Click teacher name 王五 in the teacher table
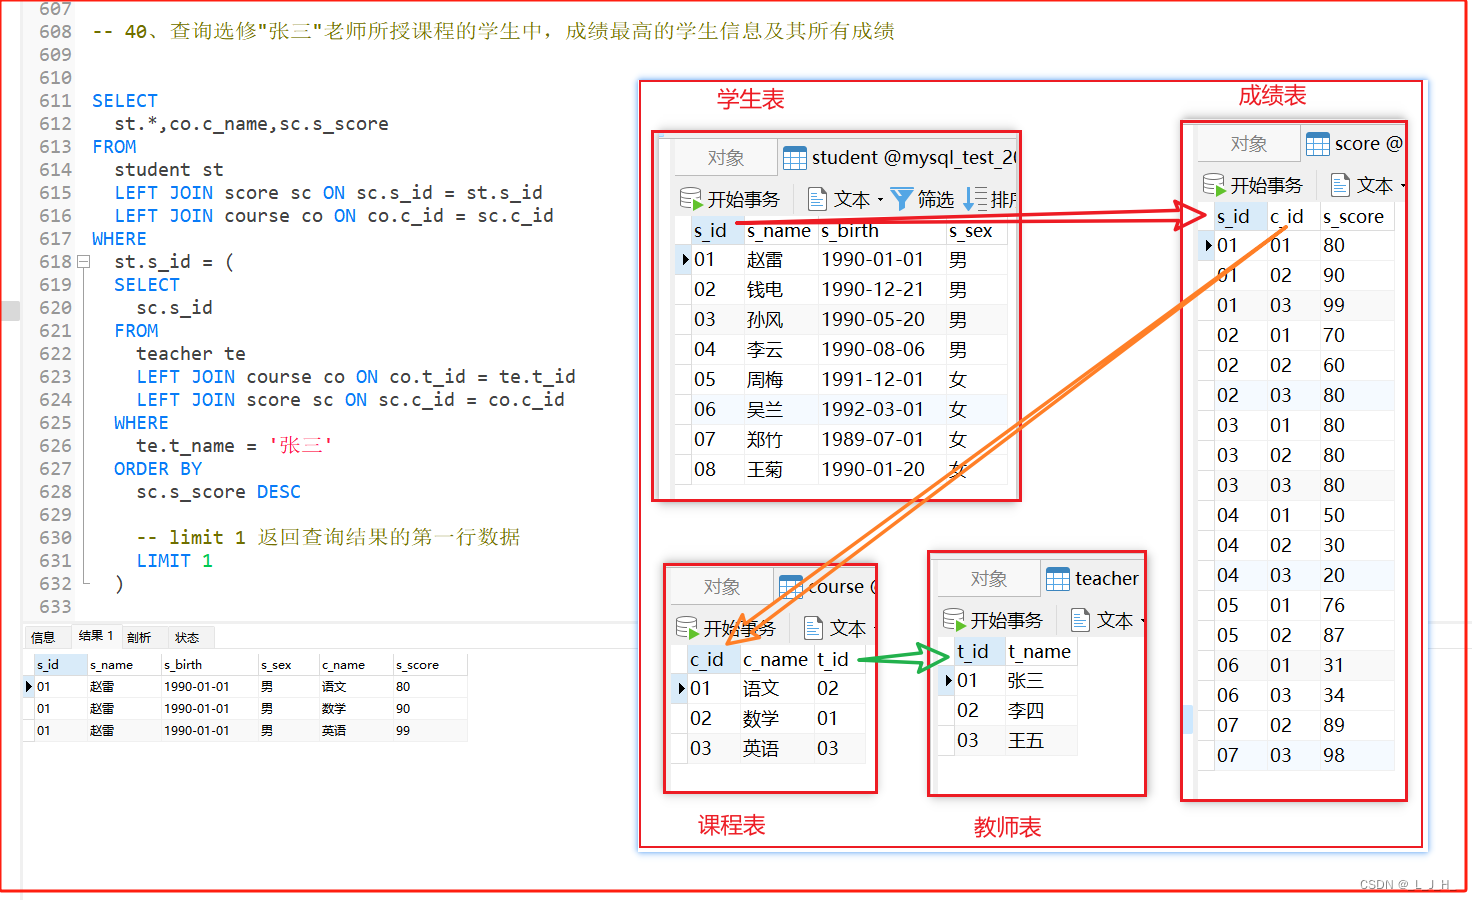This screenshot has height=900, width=1472. click(1026, 741)
